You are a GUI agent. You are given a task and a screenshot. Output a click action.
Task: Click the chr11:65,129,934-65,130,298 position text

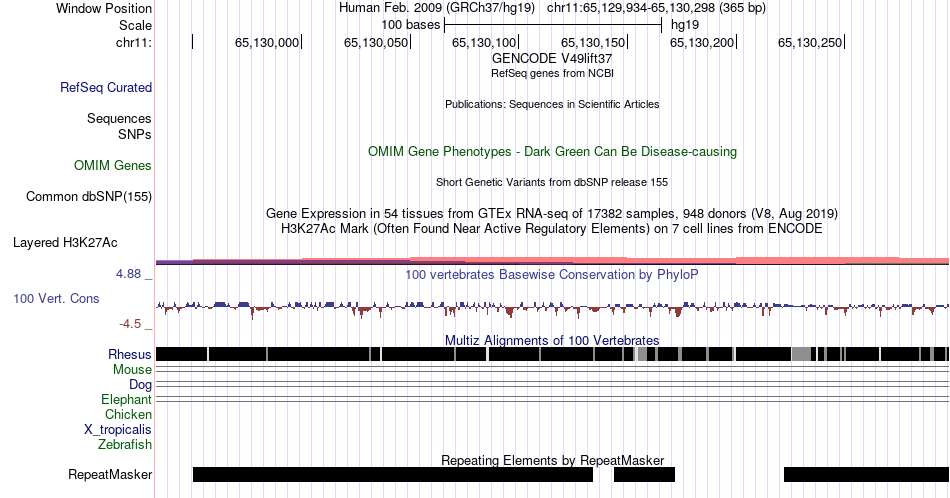(656, 8)
